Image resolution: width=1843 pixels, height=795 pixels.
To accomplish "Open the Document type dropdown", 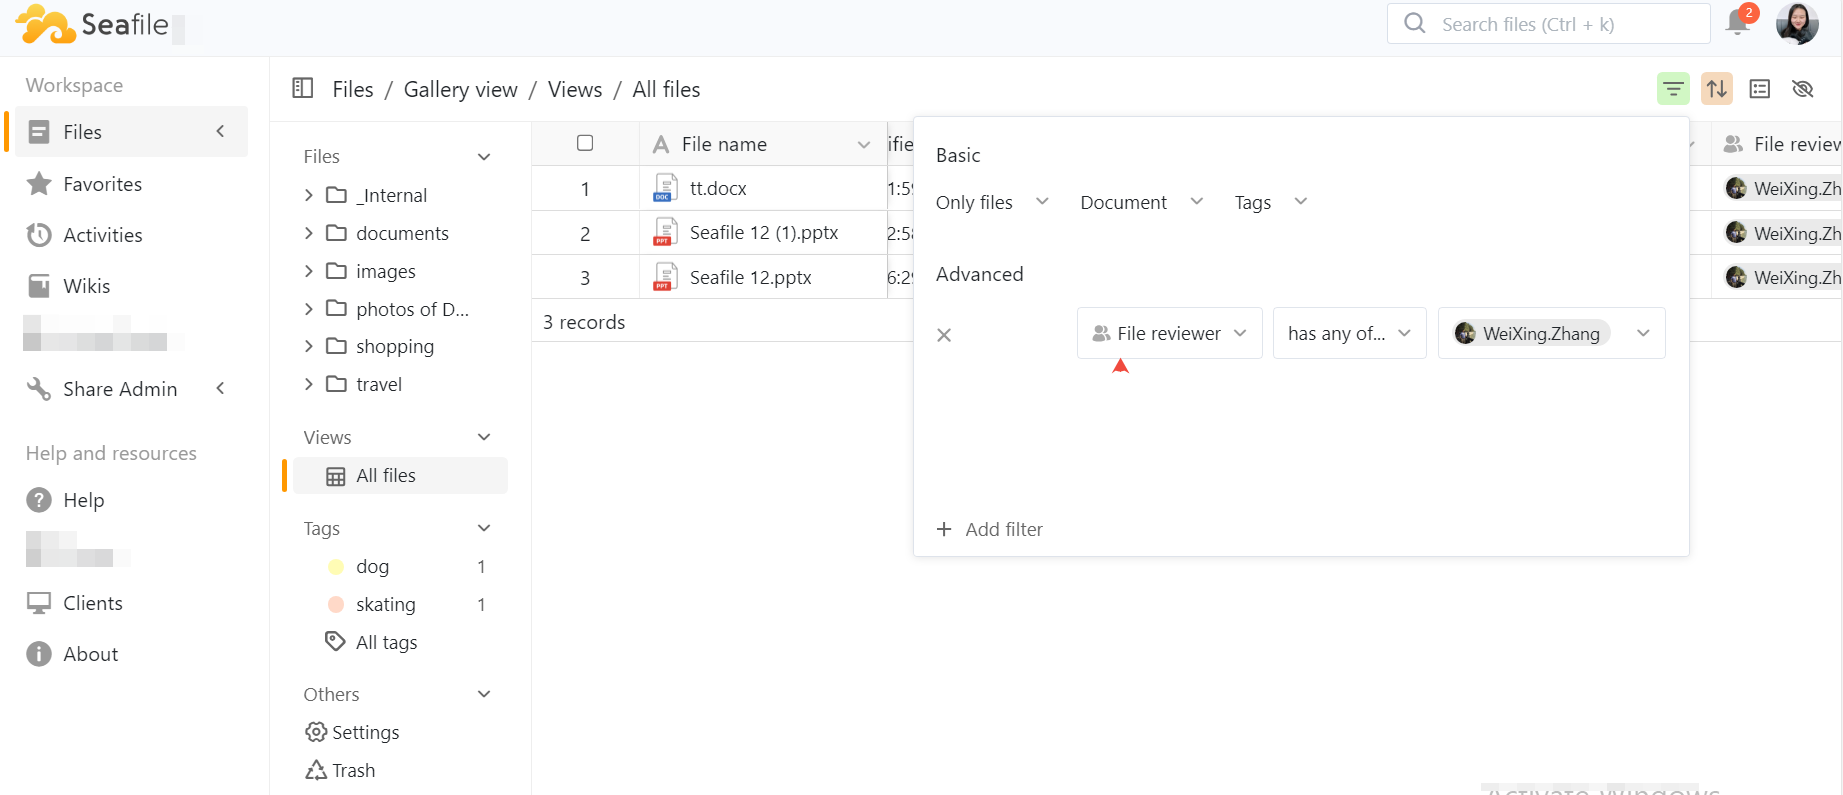I will [1140, 202].
